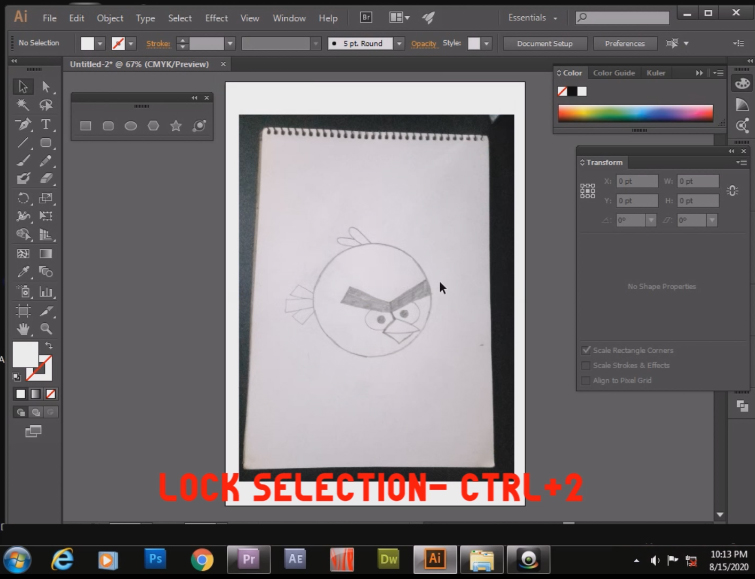Open 5 pt. Round brush definition dropdown
This screenshot has height=579, width=755.
pos(399,43)
